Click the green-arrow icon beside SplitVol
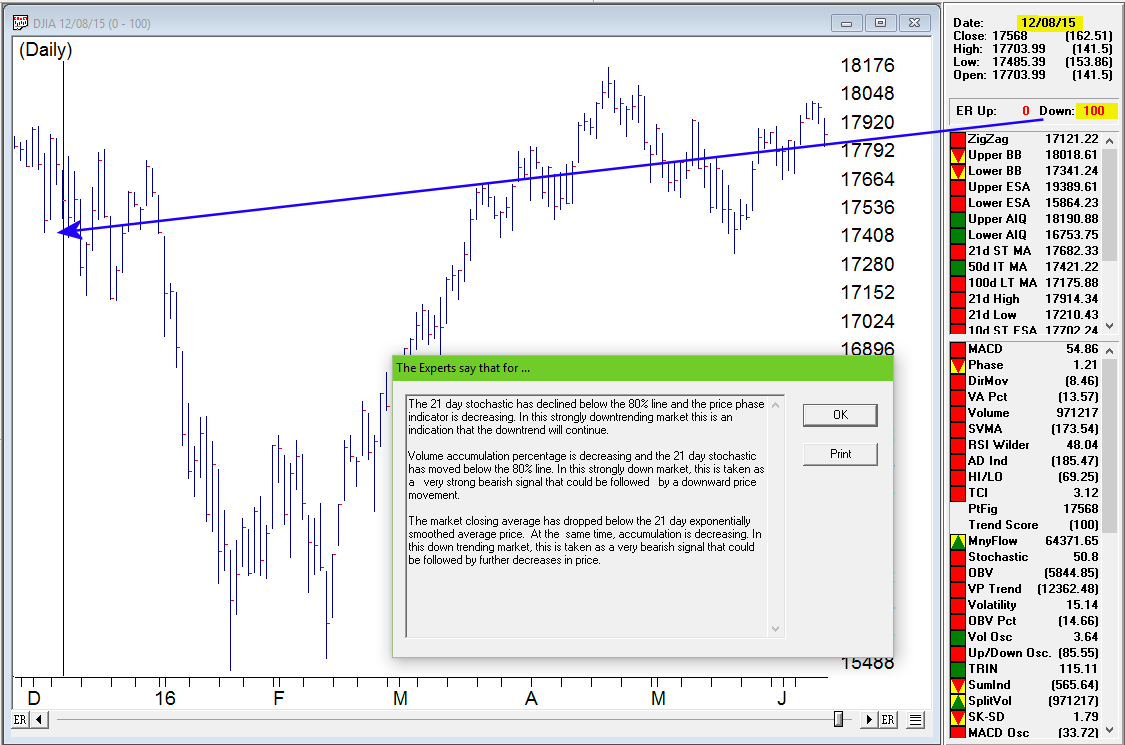The width and height of the screenshot is (1125, 745). 957,701
